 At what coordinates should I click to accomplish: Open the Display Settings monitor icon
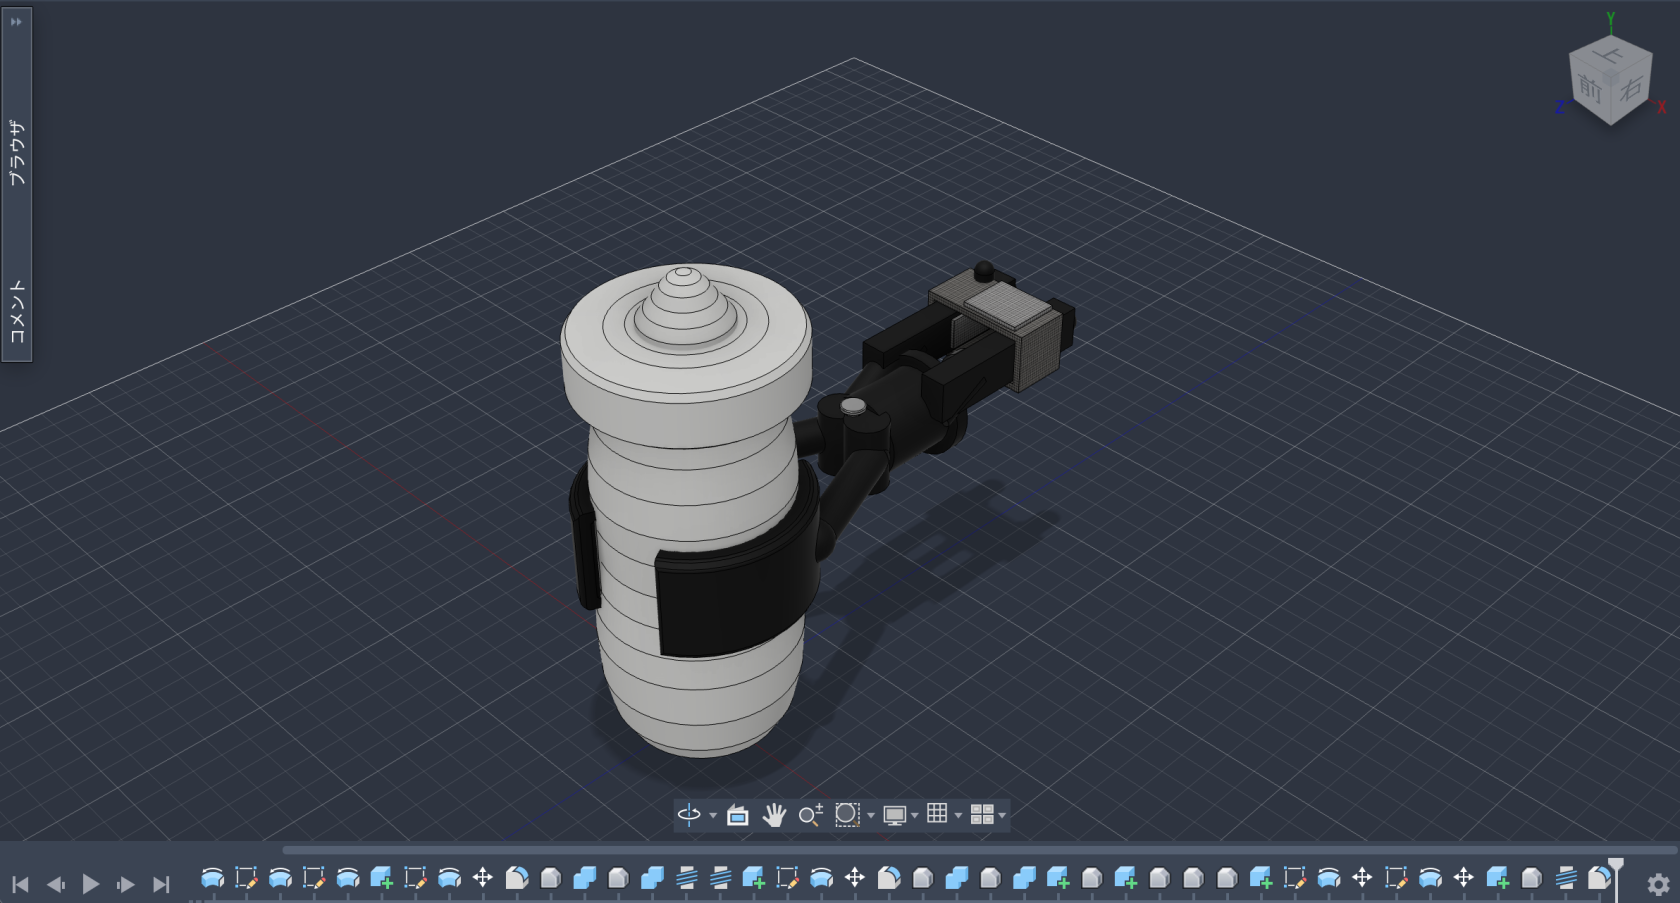[x=895, y=815]
